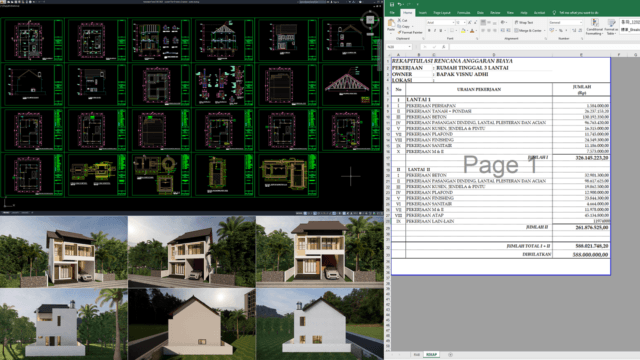Select column E header in Excel
Image resolution: width=640 pixels, height=360 pixels.
[581, 54]
